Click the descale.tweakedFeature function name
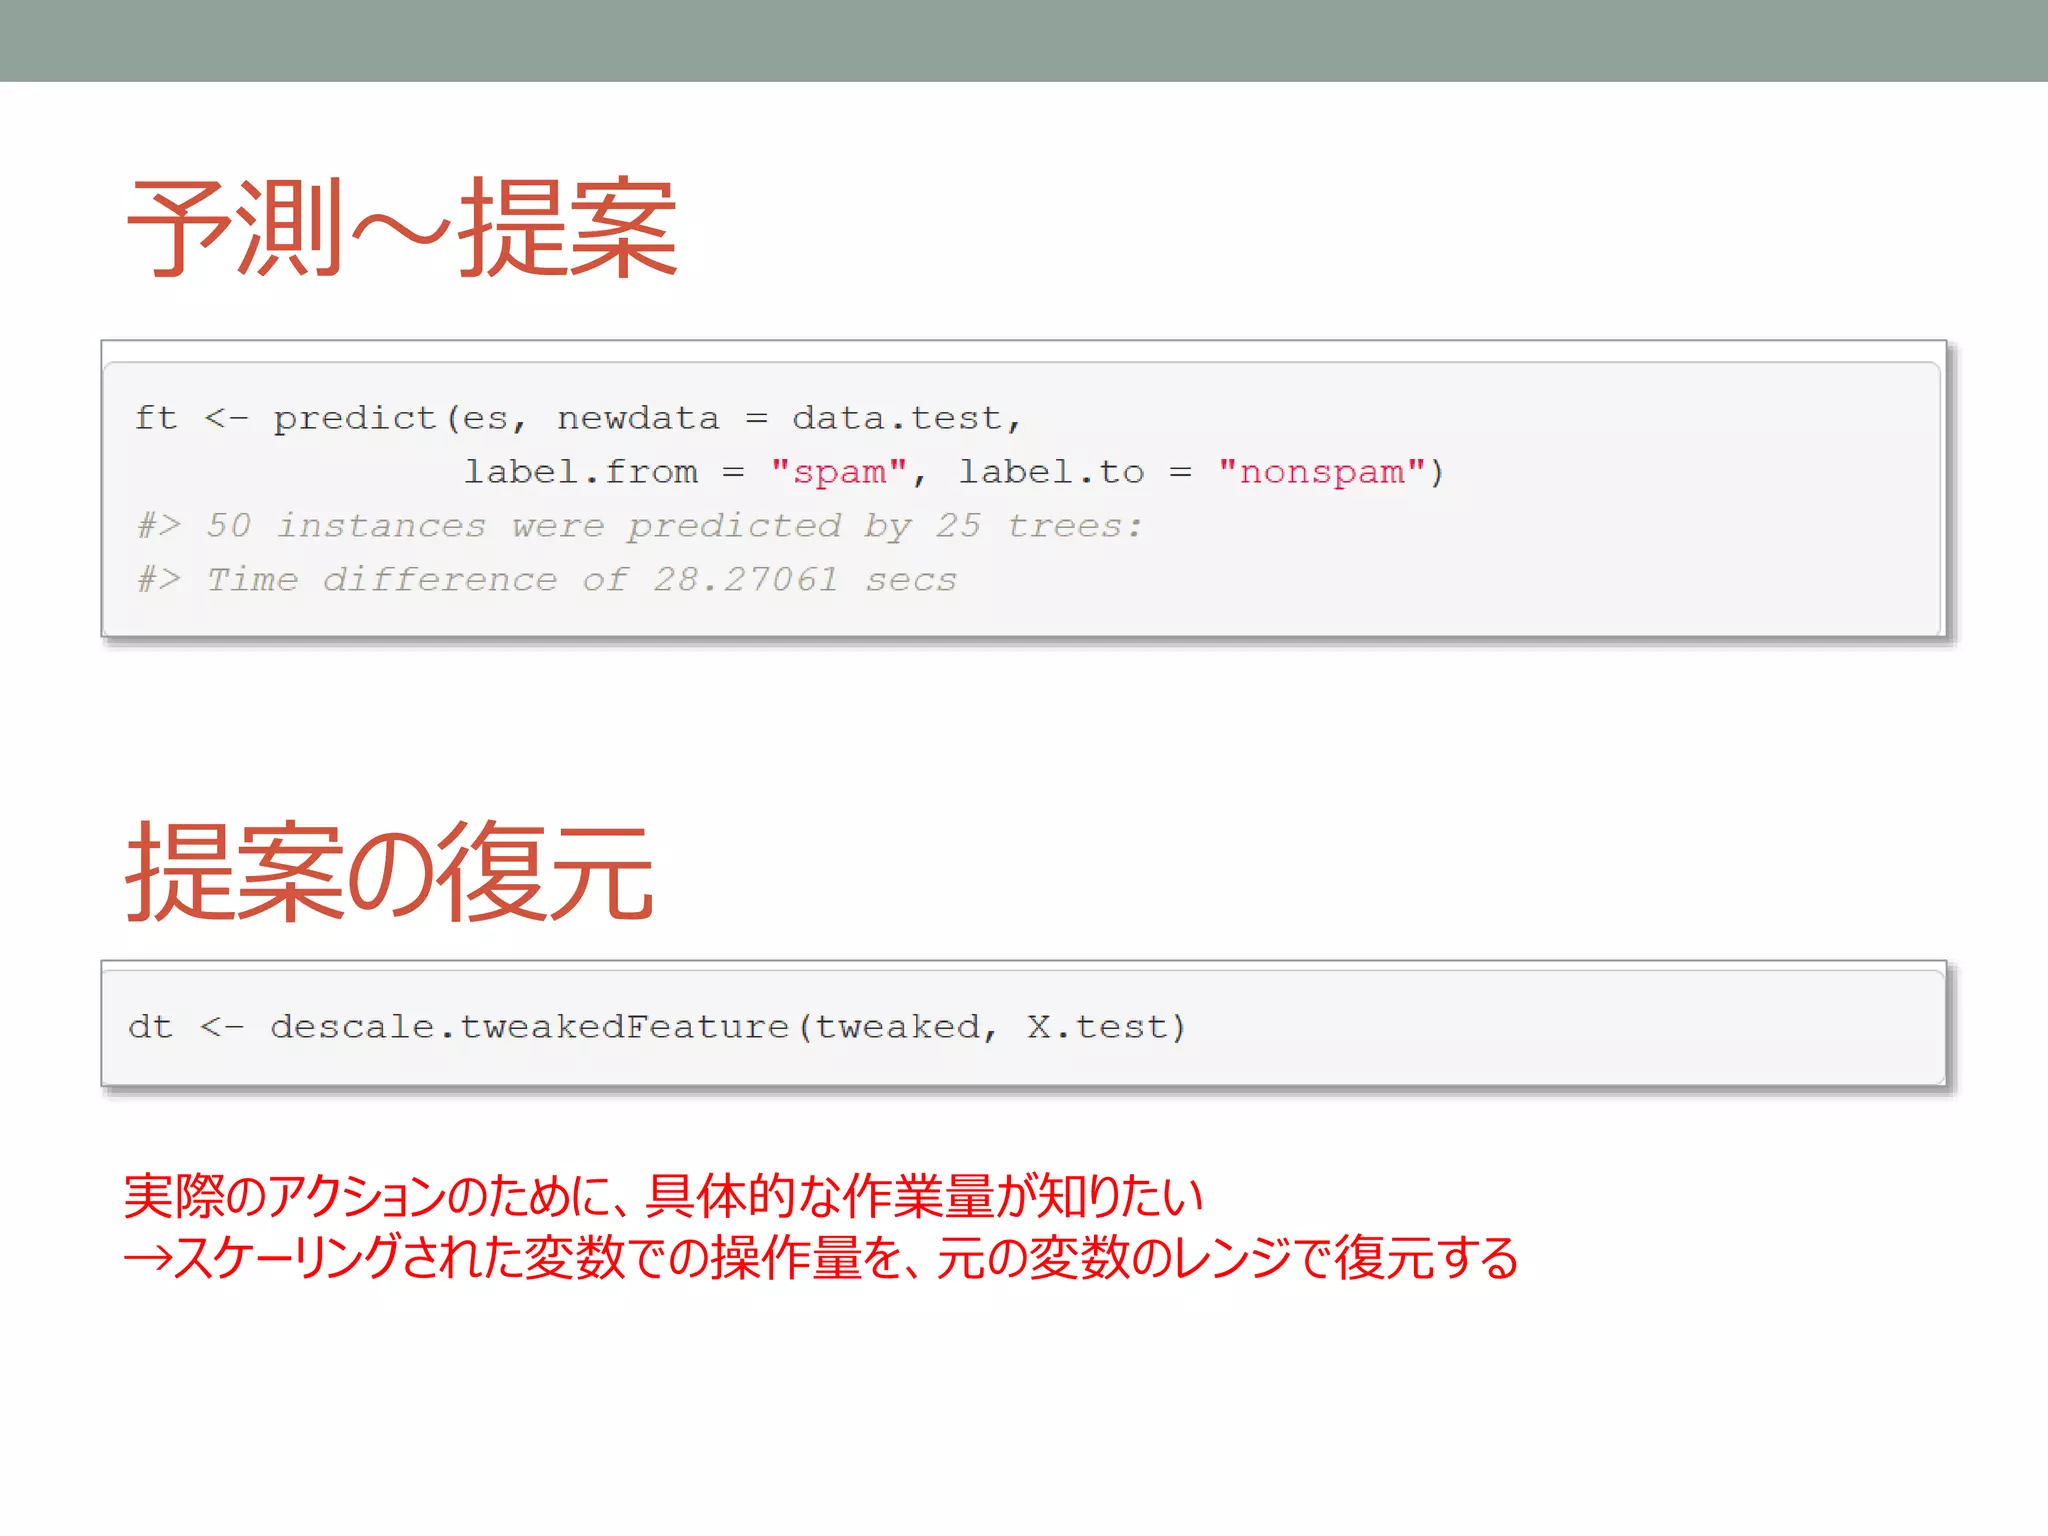 click(x=529, y=1027)
